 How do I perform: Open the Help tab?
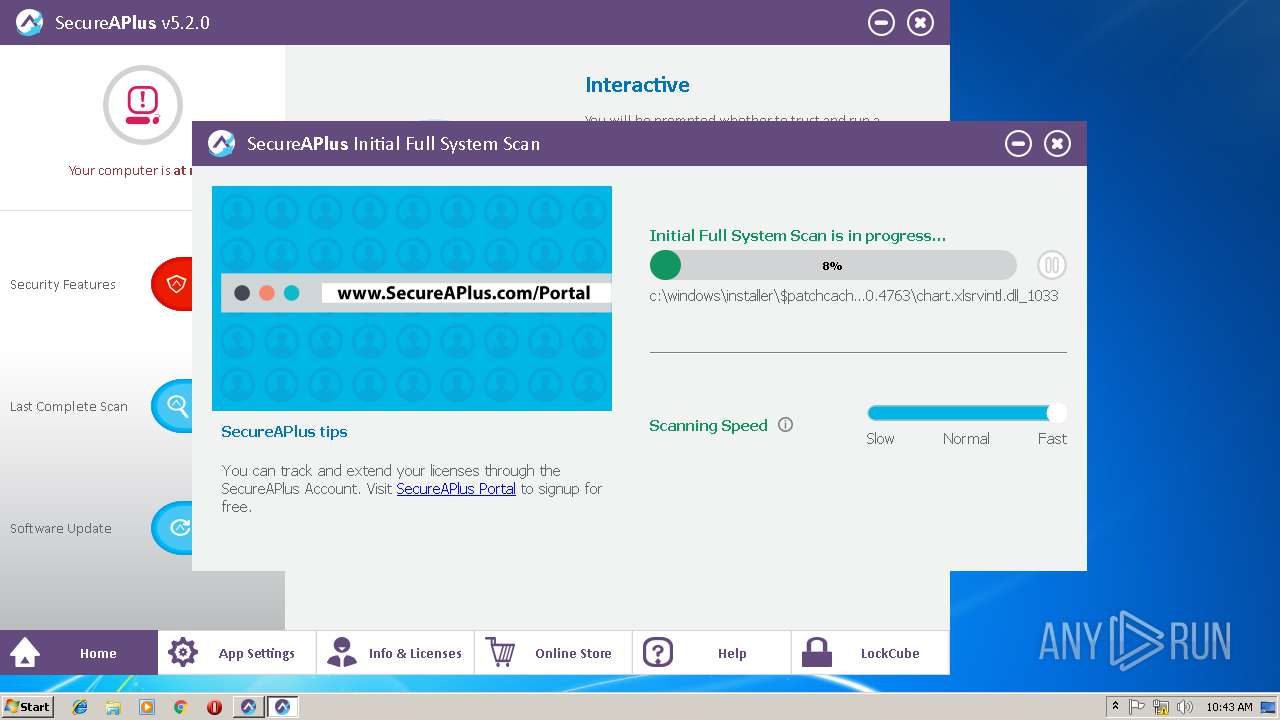pyautogui.click(x=711, y=653)
